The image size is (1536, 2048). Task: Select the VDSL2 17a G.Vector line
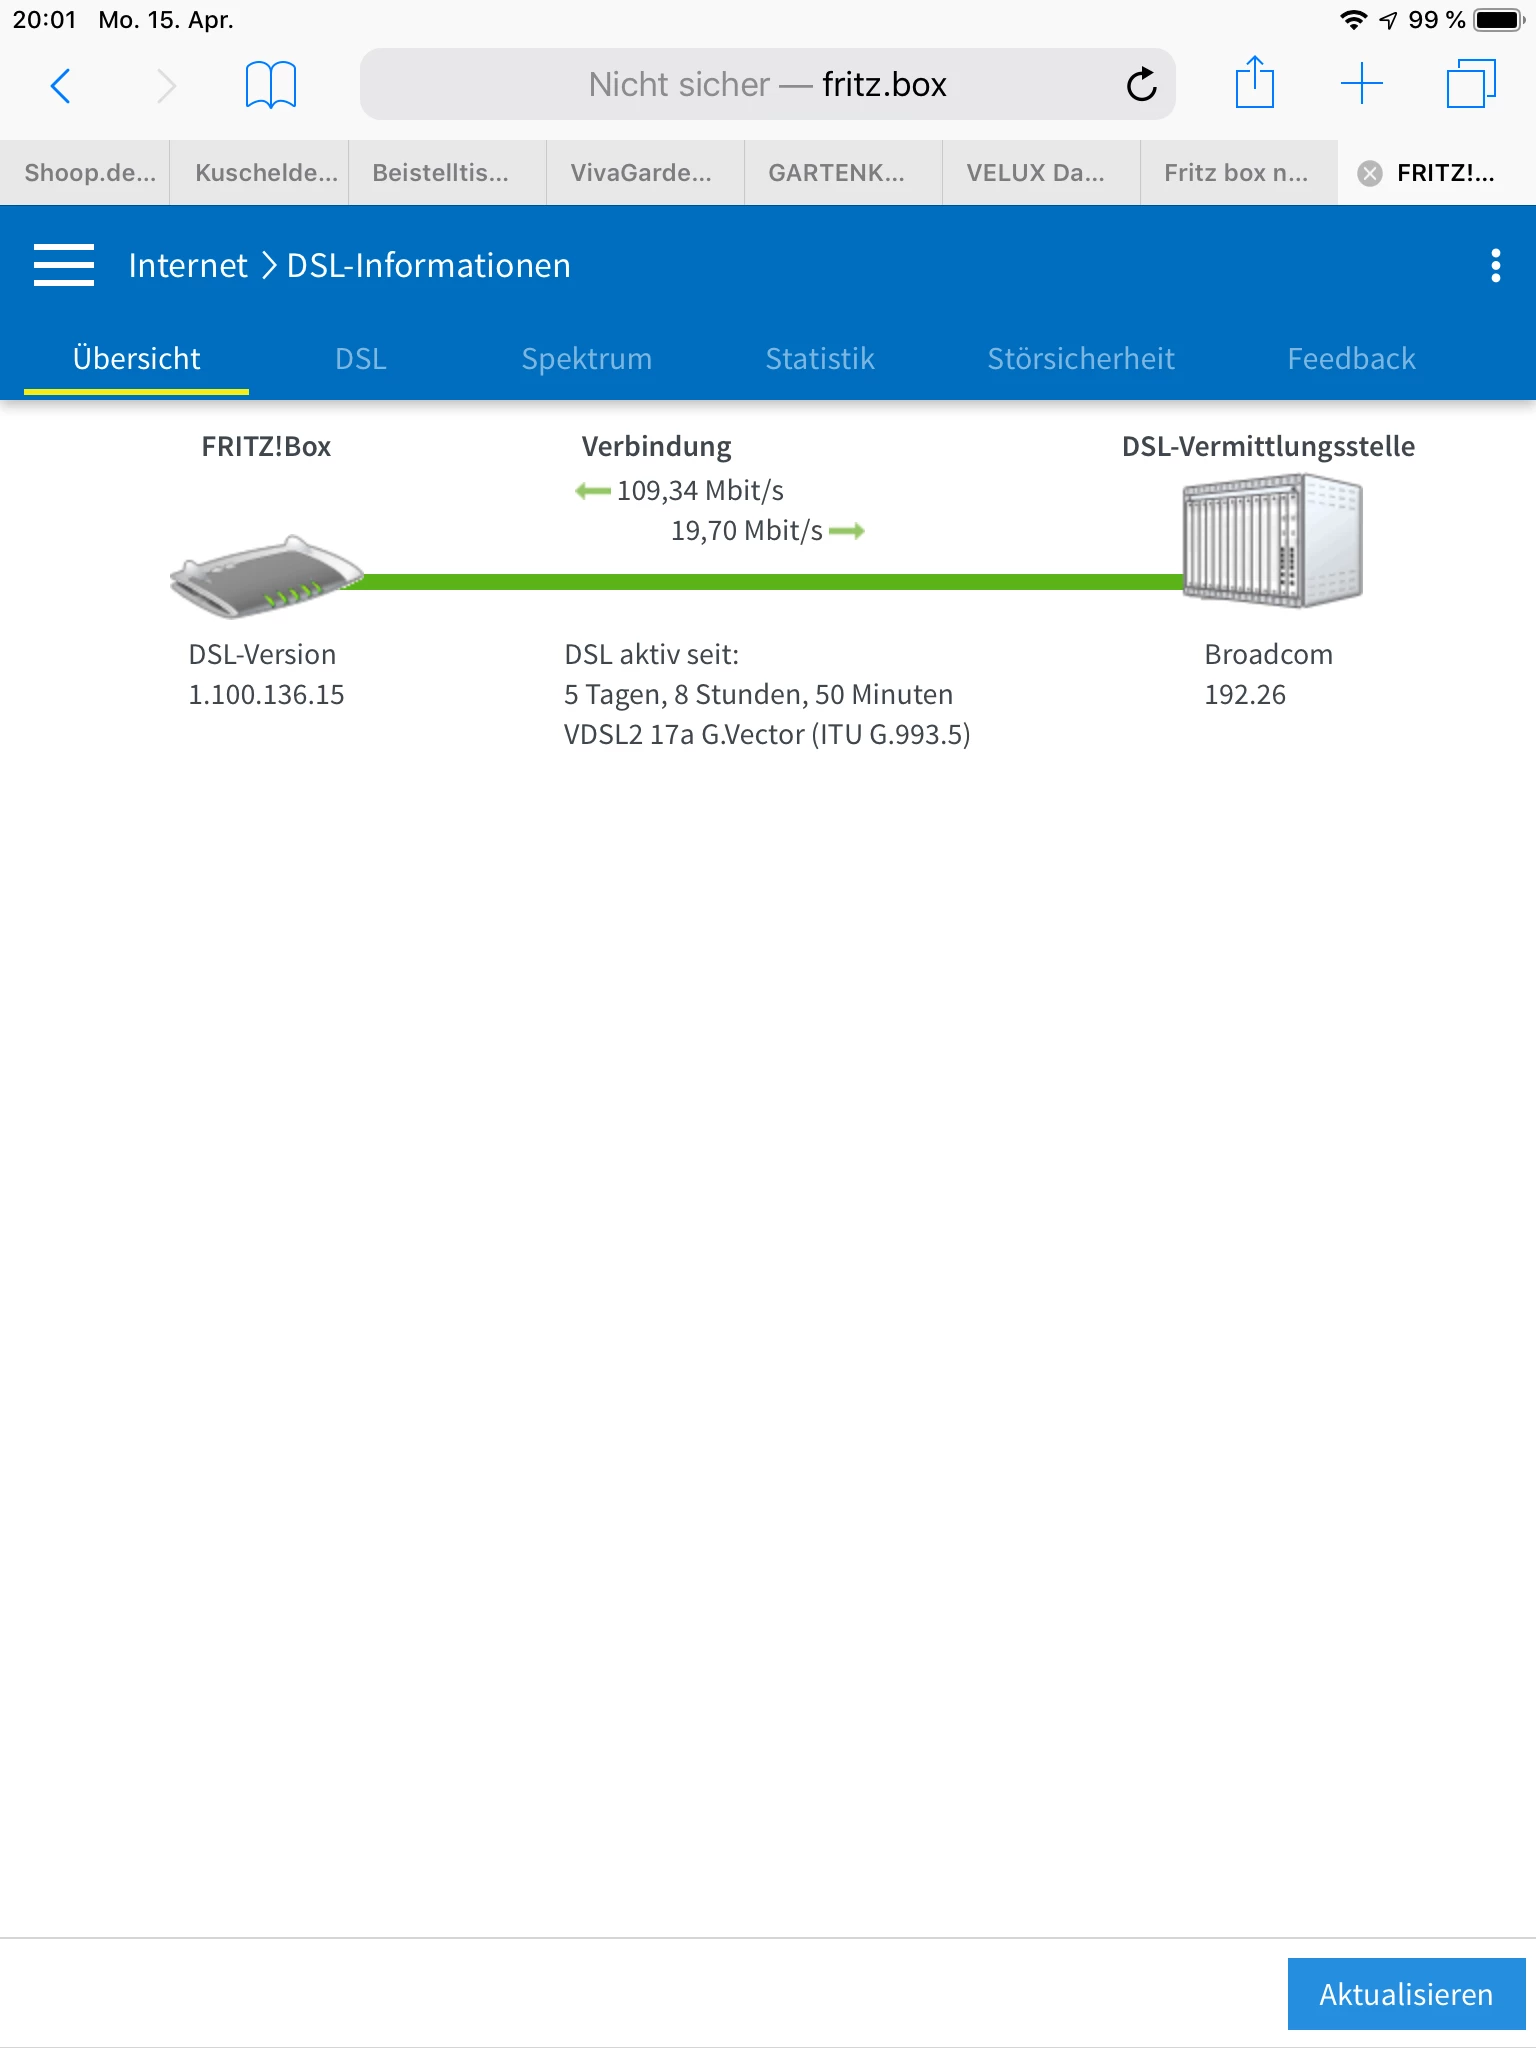(767, 735)
